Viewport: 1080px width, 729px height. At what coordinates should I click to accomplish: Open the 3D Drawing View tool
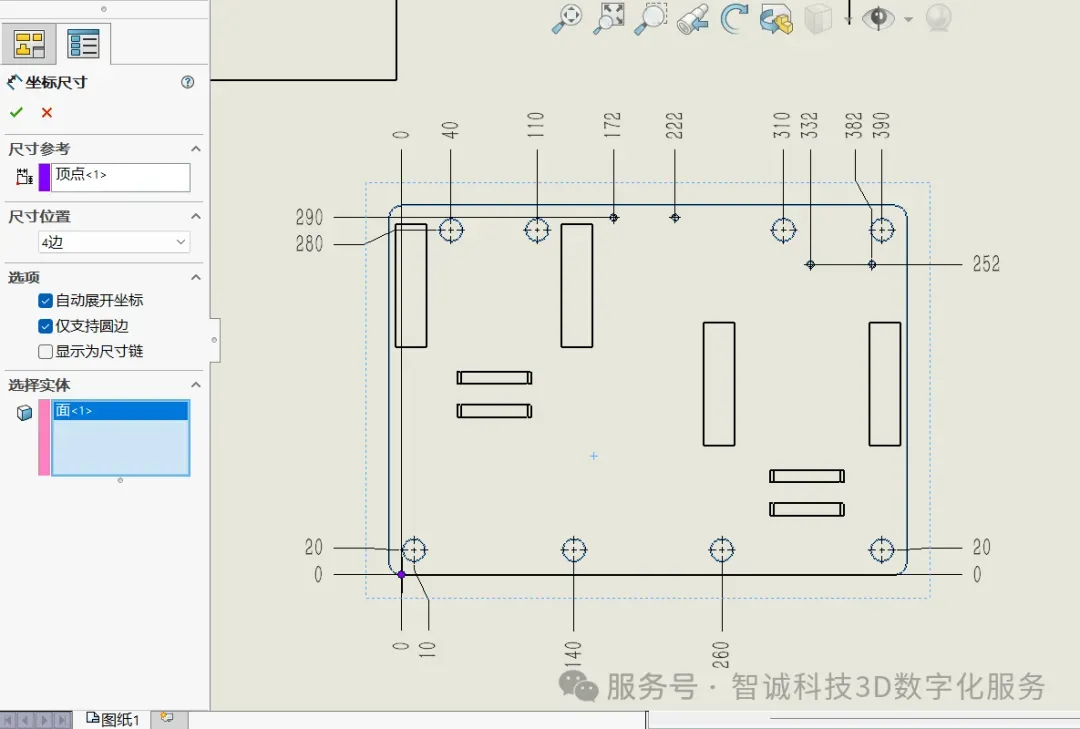pos(776,19)
